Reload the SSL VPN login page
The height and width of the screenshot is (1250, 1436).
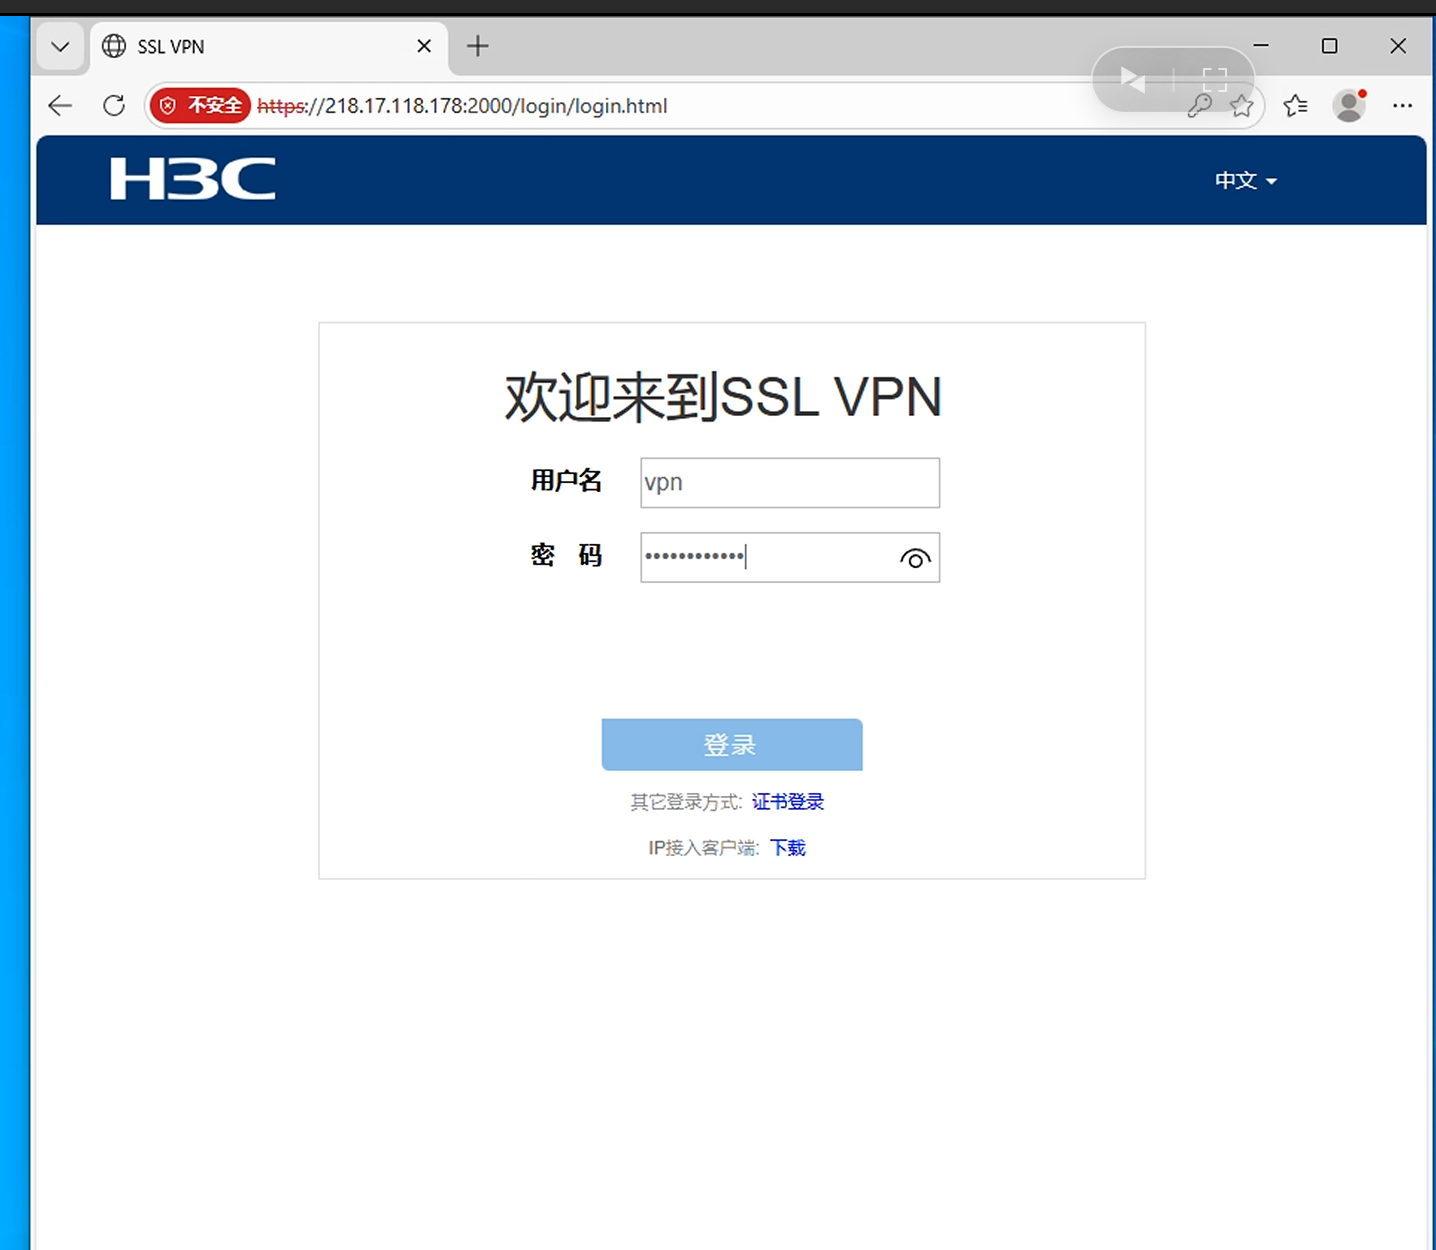tap(114, 105)
